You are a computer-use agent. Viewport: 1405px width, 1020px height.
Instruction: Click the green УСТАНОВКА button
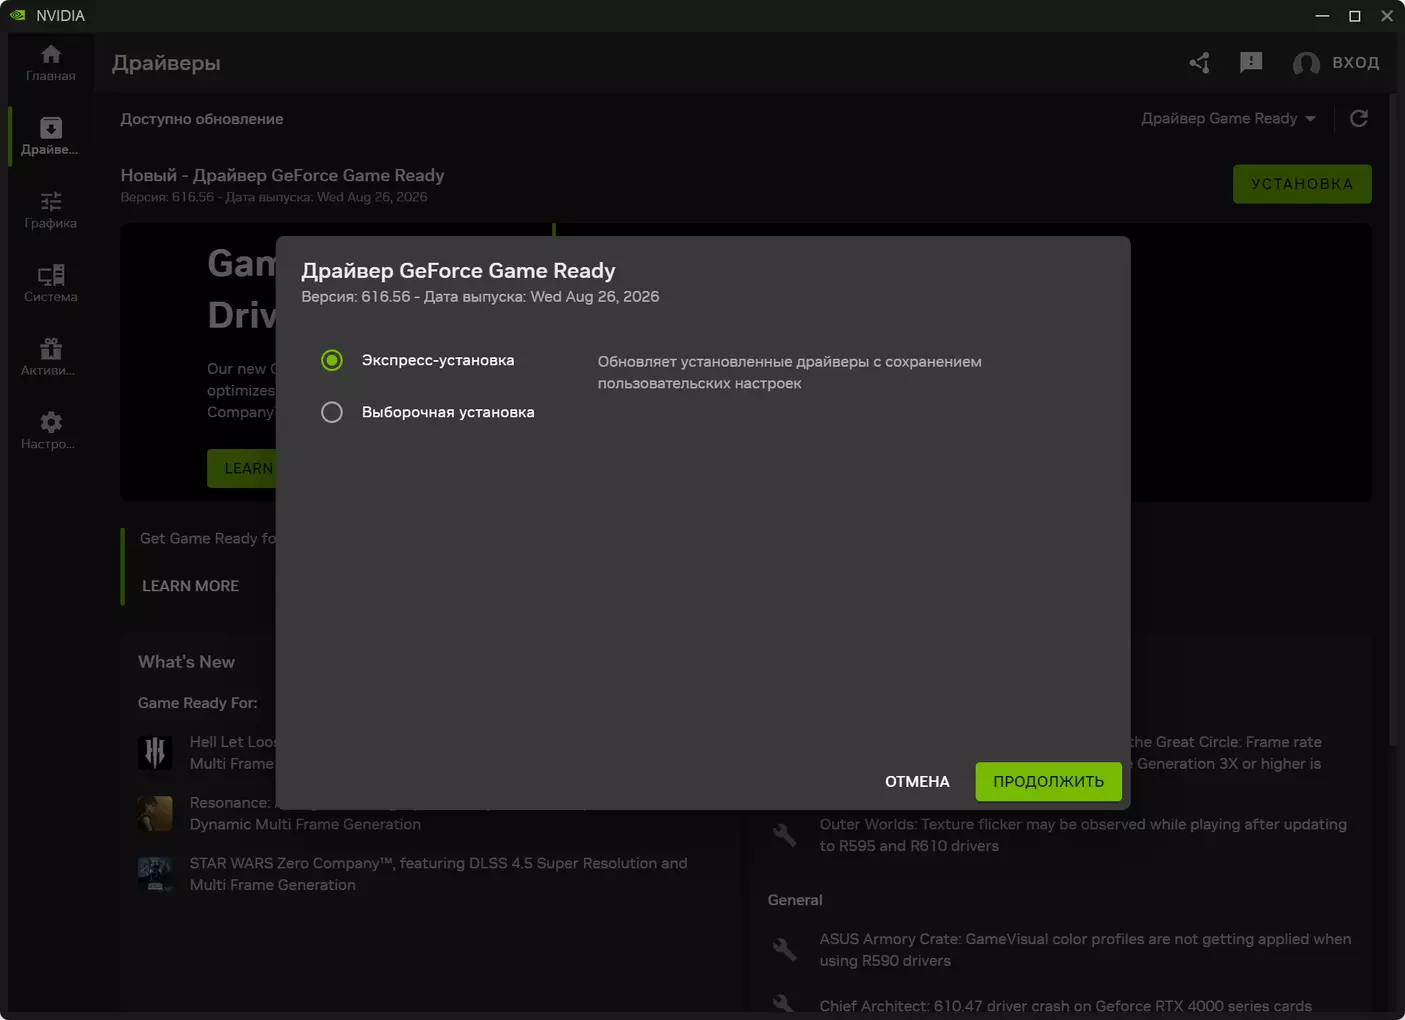(1302, 184)
